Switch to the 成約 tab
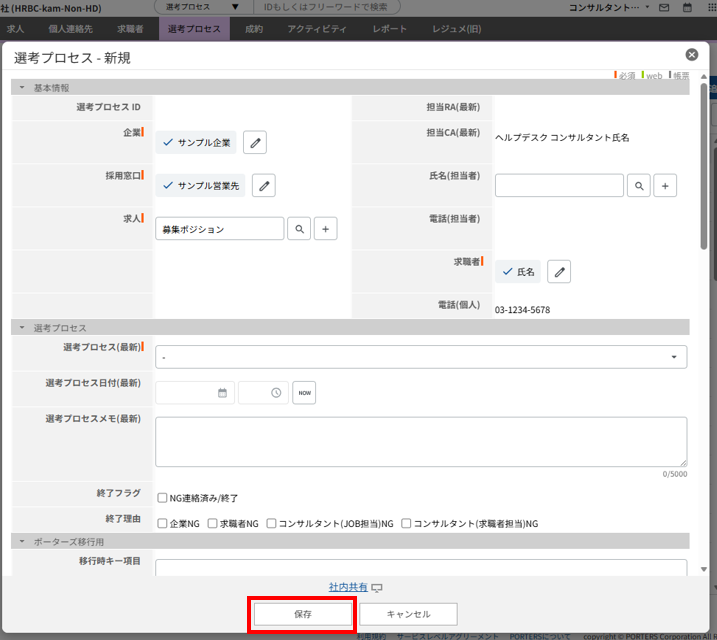This screenshot has width=717, height=640. [253, 30]
